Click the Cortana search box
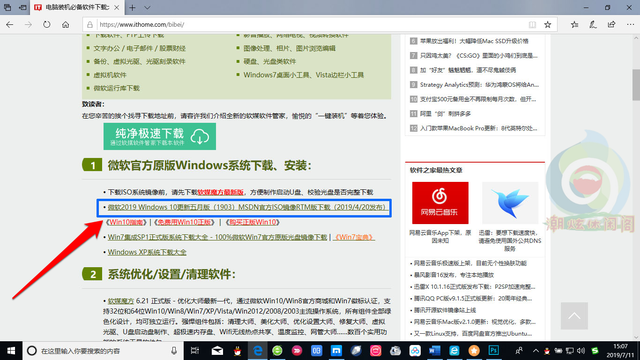Screen dimensions: 640x360 102,351
